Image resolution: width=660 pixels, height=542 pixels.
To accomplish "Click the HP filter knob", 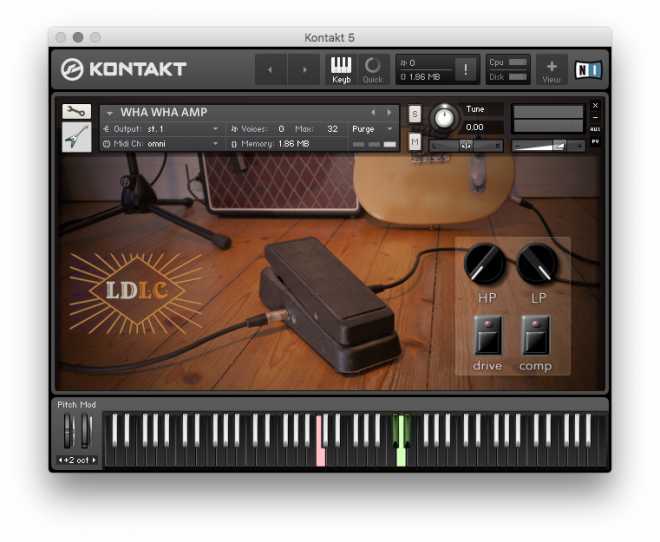I will pos(485,264).
